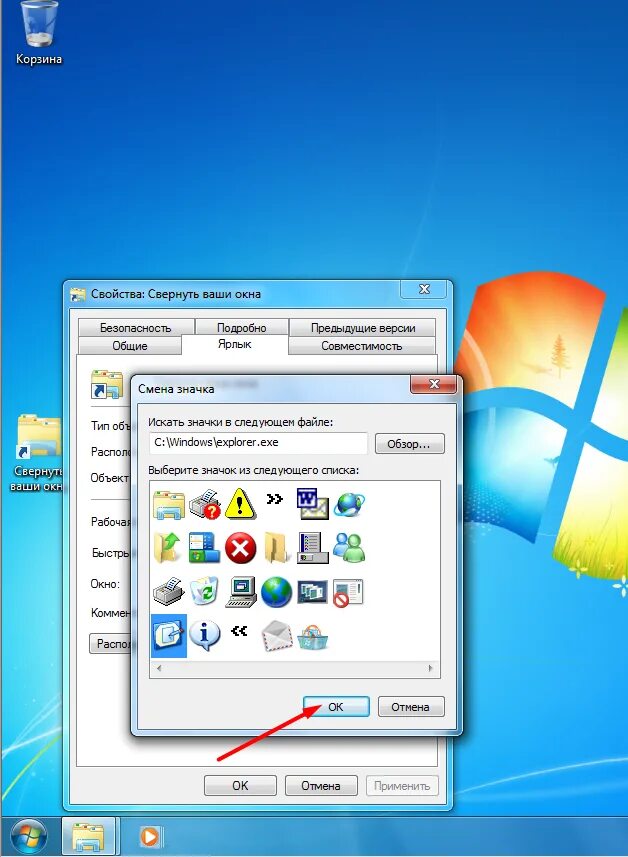Choose the Internet Explorer globe icon
The width and height of the screenshot is (628, 857).
click(350, 504)
